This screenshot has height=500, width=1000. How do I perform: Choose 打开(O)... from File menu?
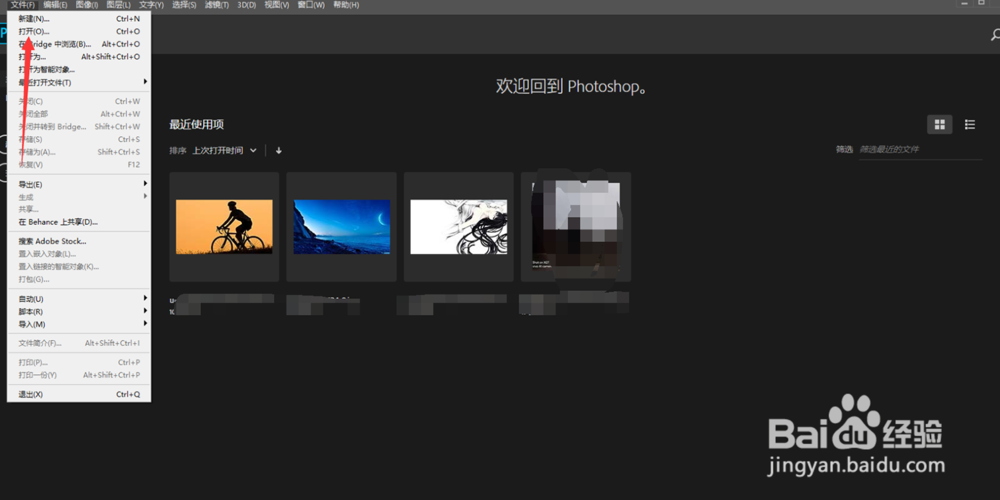click(x=79, y=31)
